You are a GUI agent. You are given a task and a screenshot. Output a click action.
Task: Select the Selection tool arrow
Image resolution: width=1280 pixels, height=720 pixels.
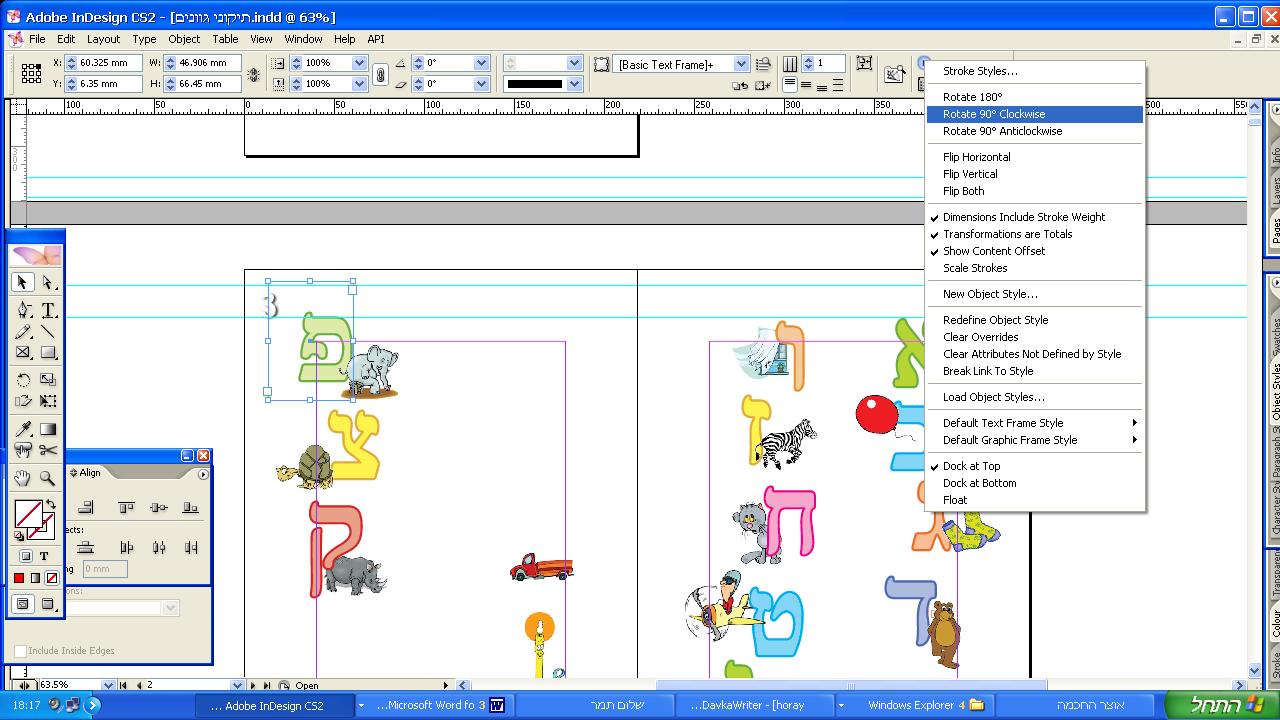(22, 283)
